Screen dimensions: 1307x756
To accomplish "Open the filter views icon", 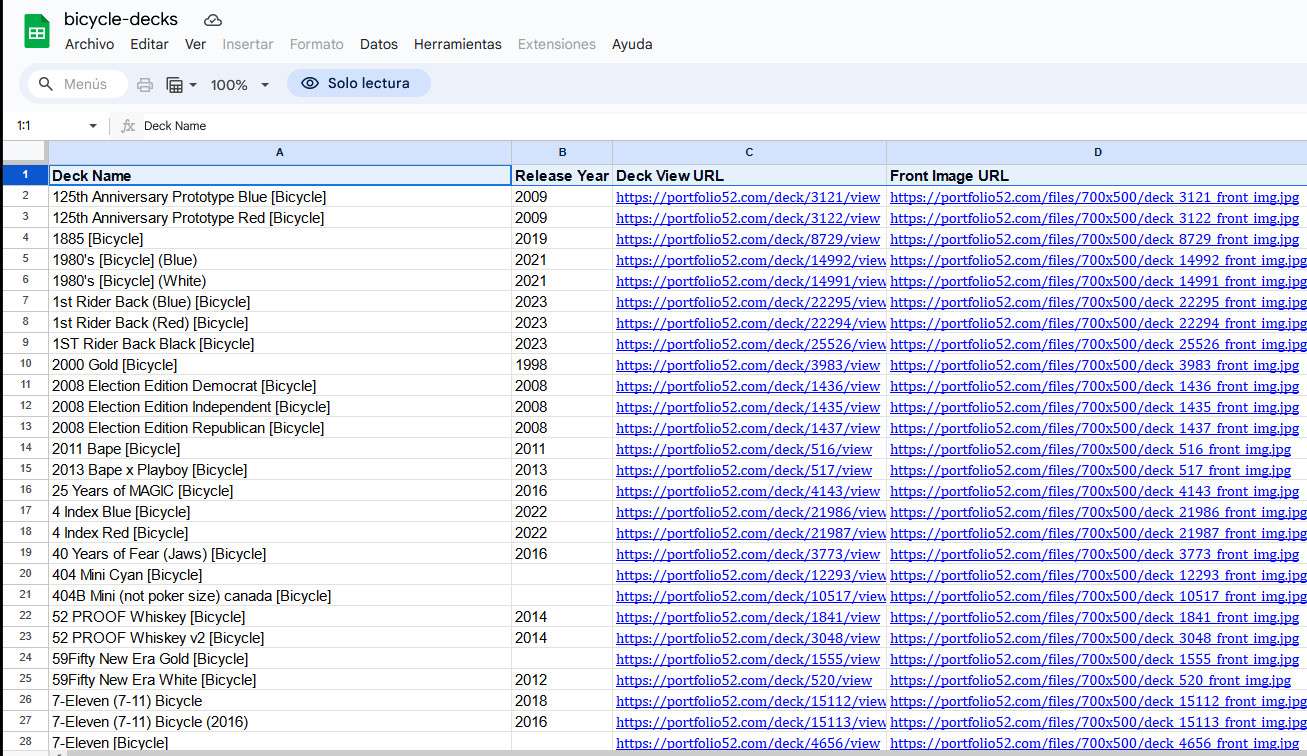I will [175, 85].
